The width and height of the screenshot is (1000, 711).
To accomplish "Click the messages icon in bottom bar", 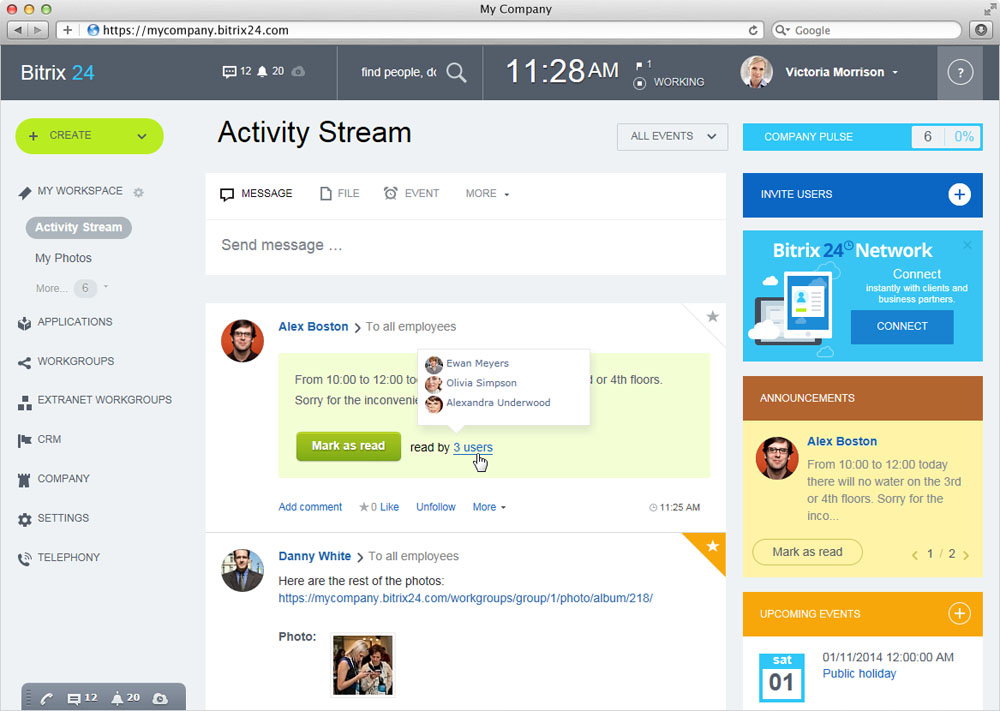I will coord(74,699).
